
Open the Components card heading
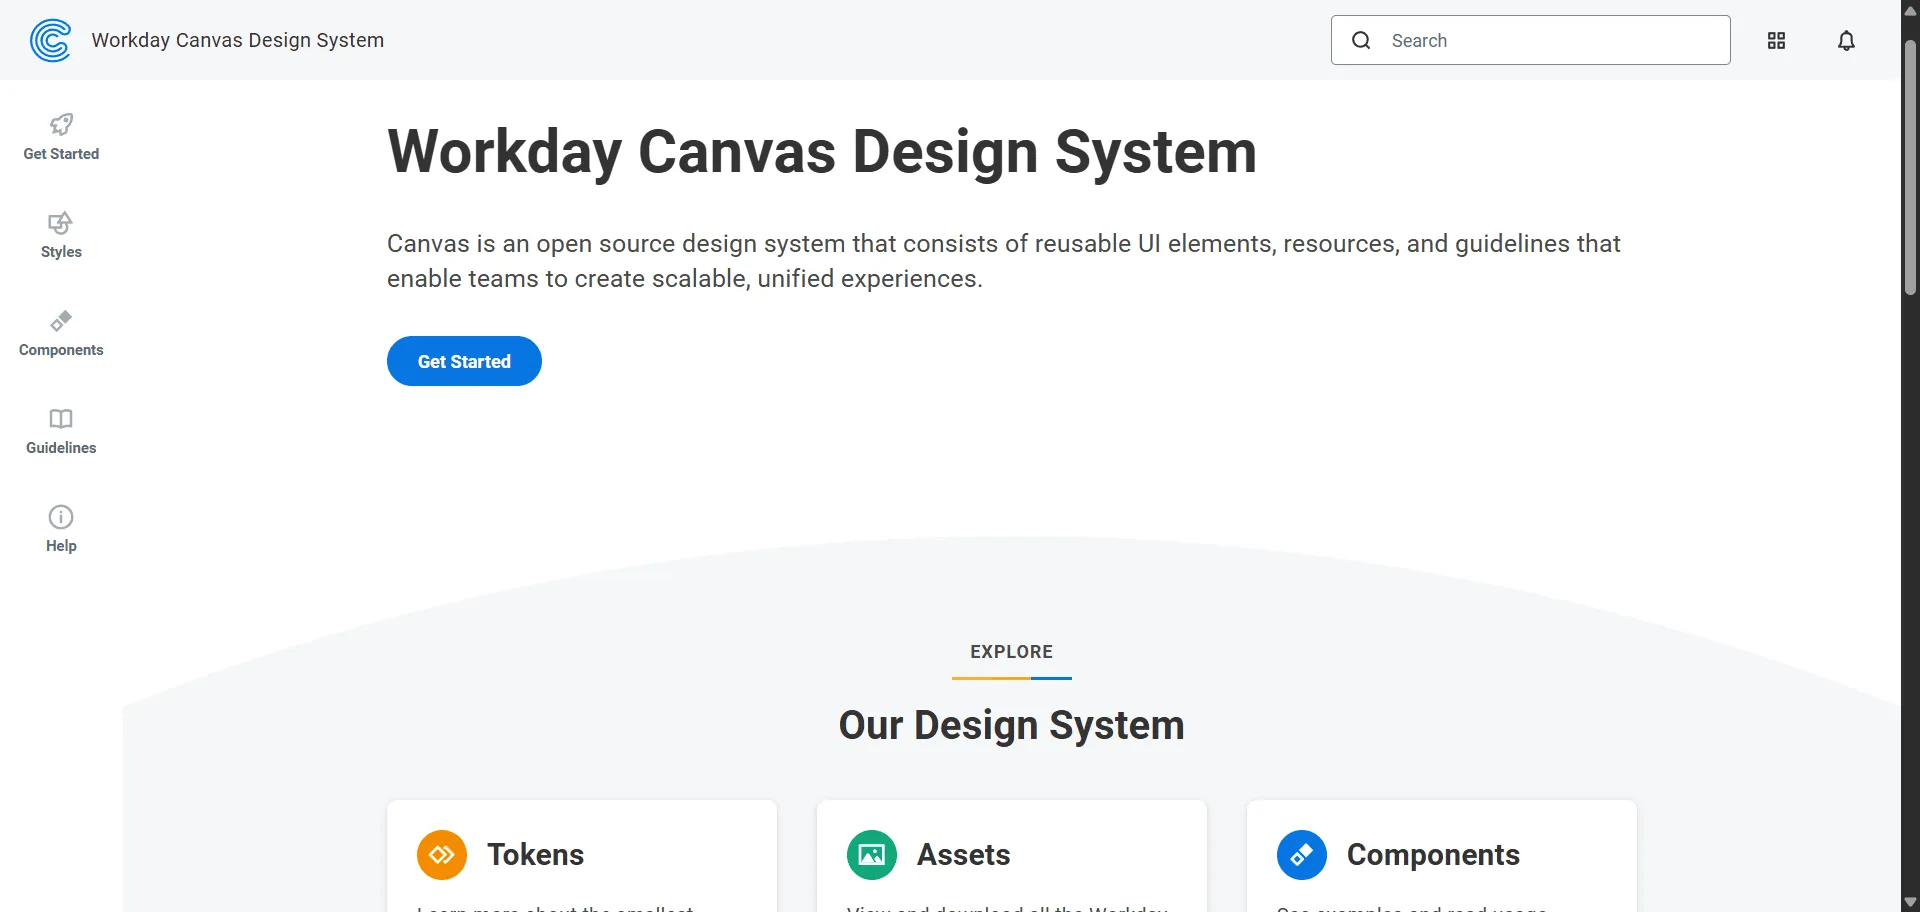pyautogui.click(x=1433, y=855)
